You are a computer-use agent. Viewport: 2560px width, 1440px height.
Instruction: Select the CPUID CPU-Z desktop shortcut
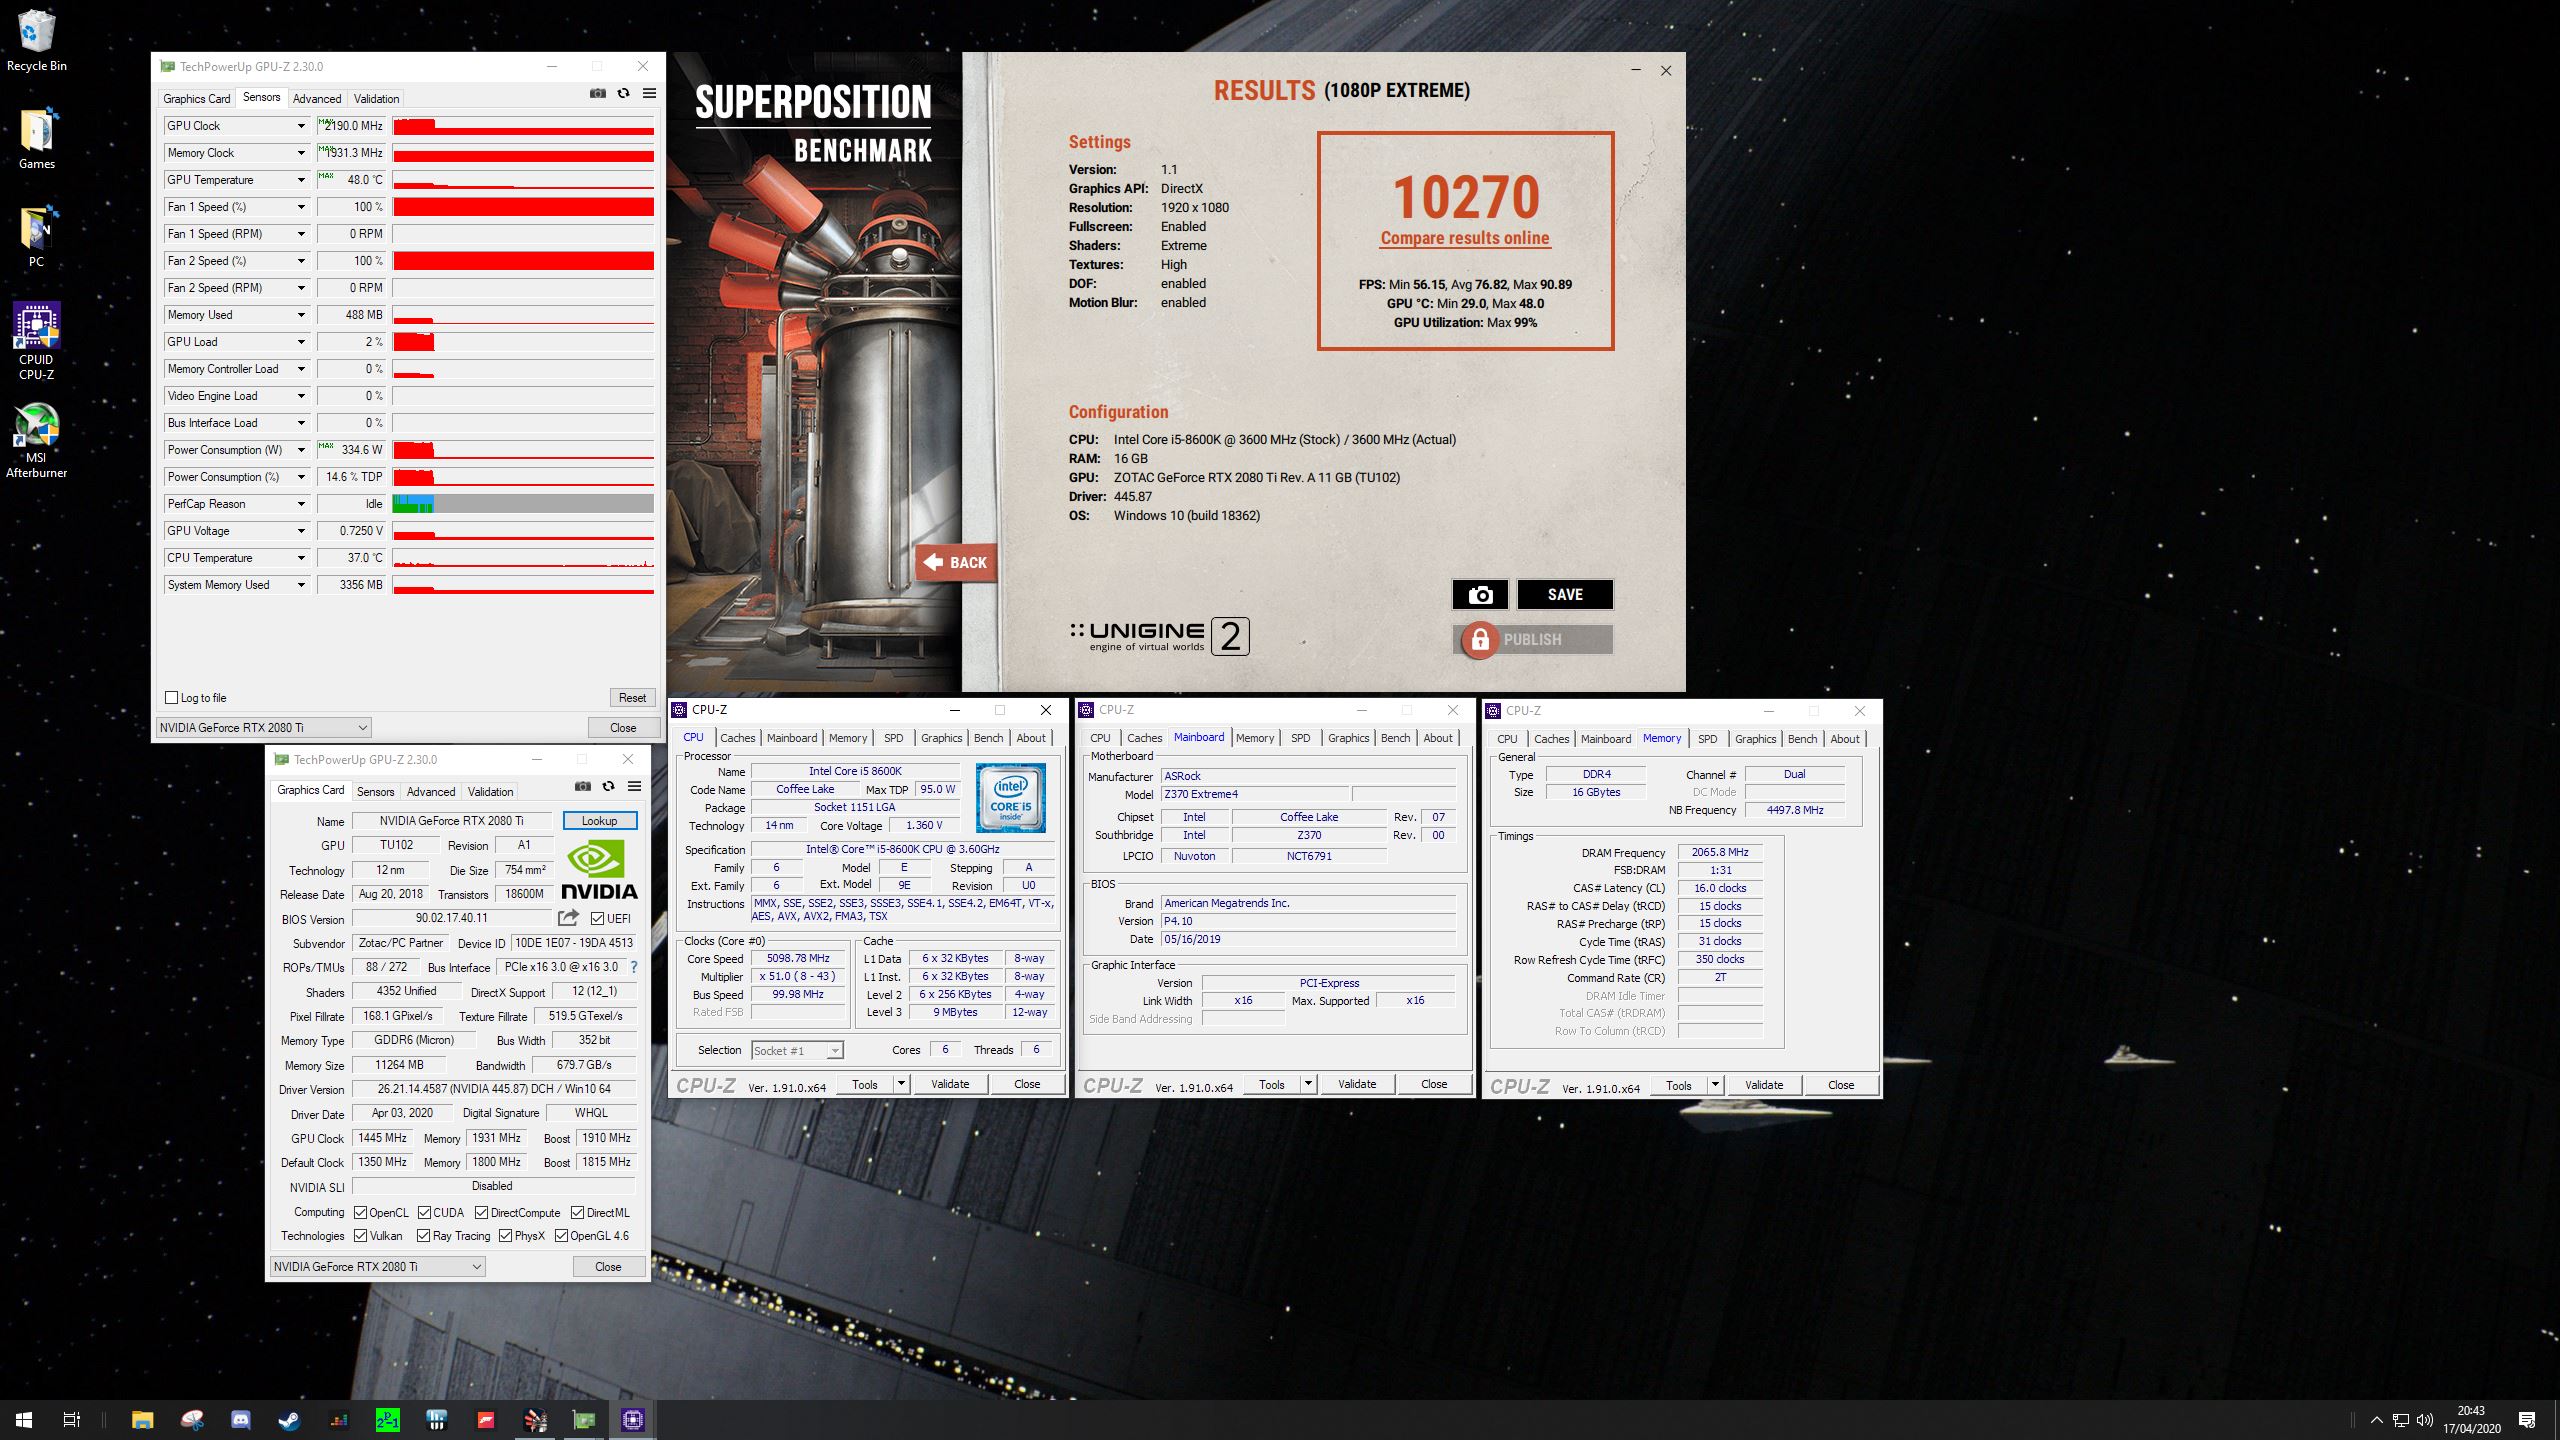tap(37, 342)
